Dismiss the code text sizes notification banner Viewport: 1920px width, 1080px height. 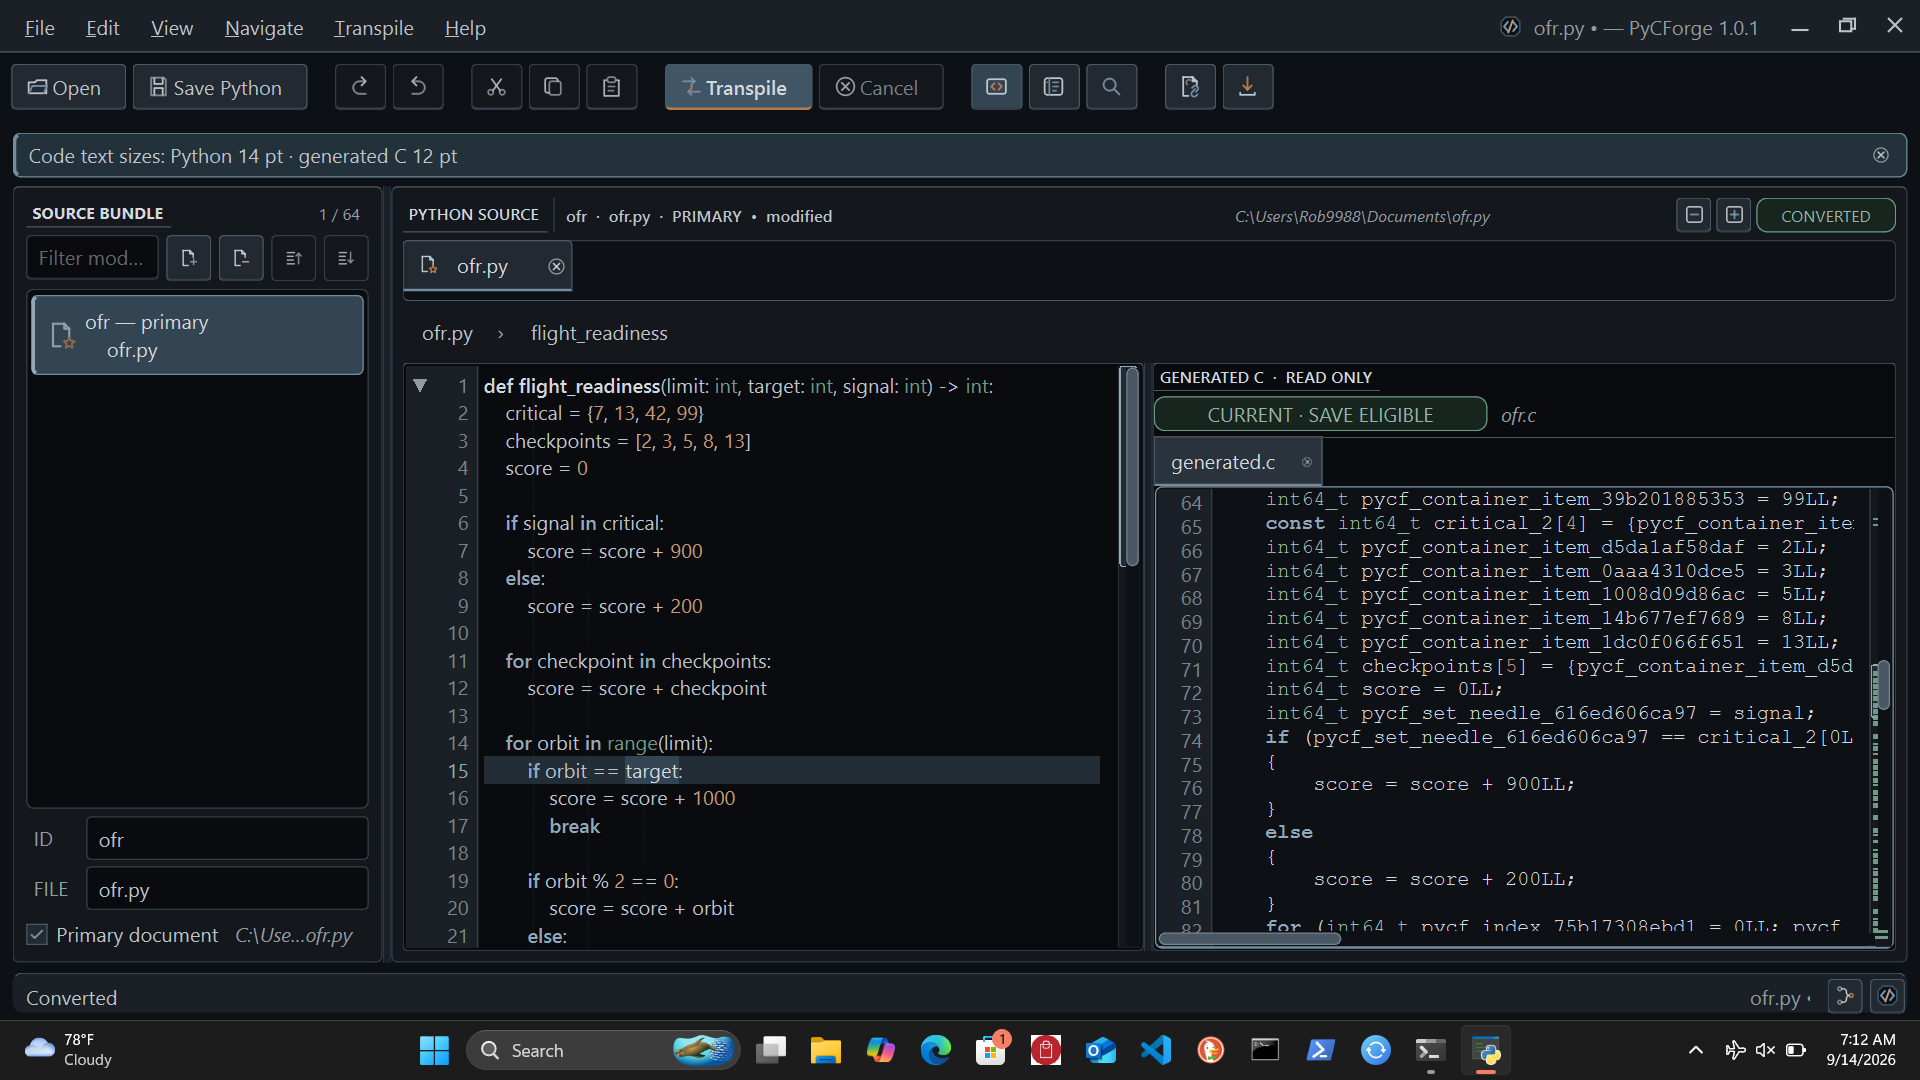click(x=1881, y=155)
